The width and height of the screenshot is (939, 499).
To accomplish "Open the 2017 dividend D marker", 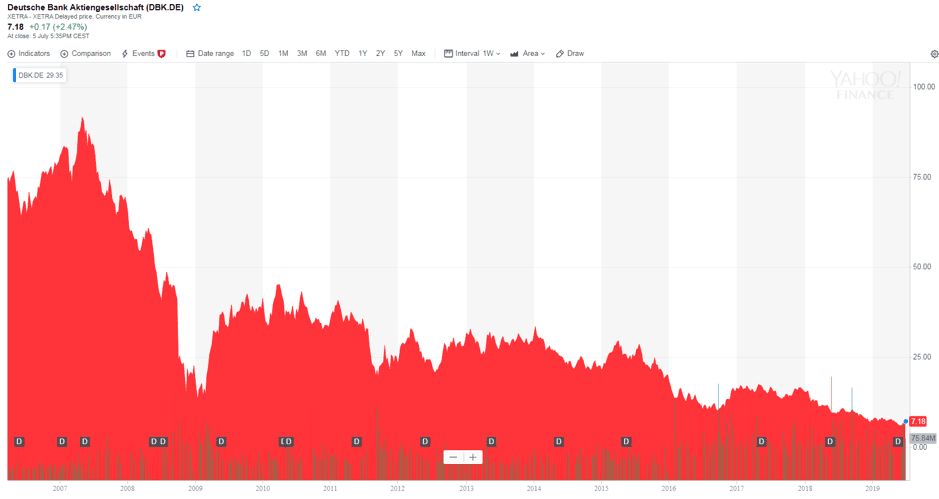I will coord(761,441).
